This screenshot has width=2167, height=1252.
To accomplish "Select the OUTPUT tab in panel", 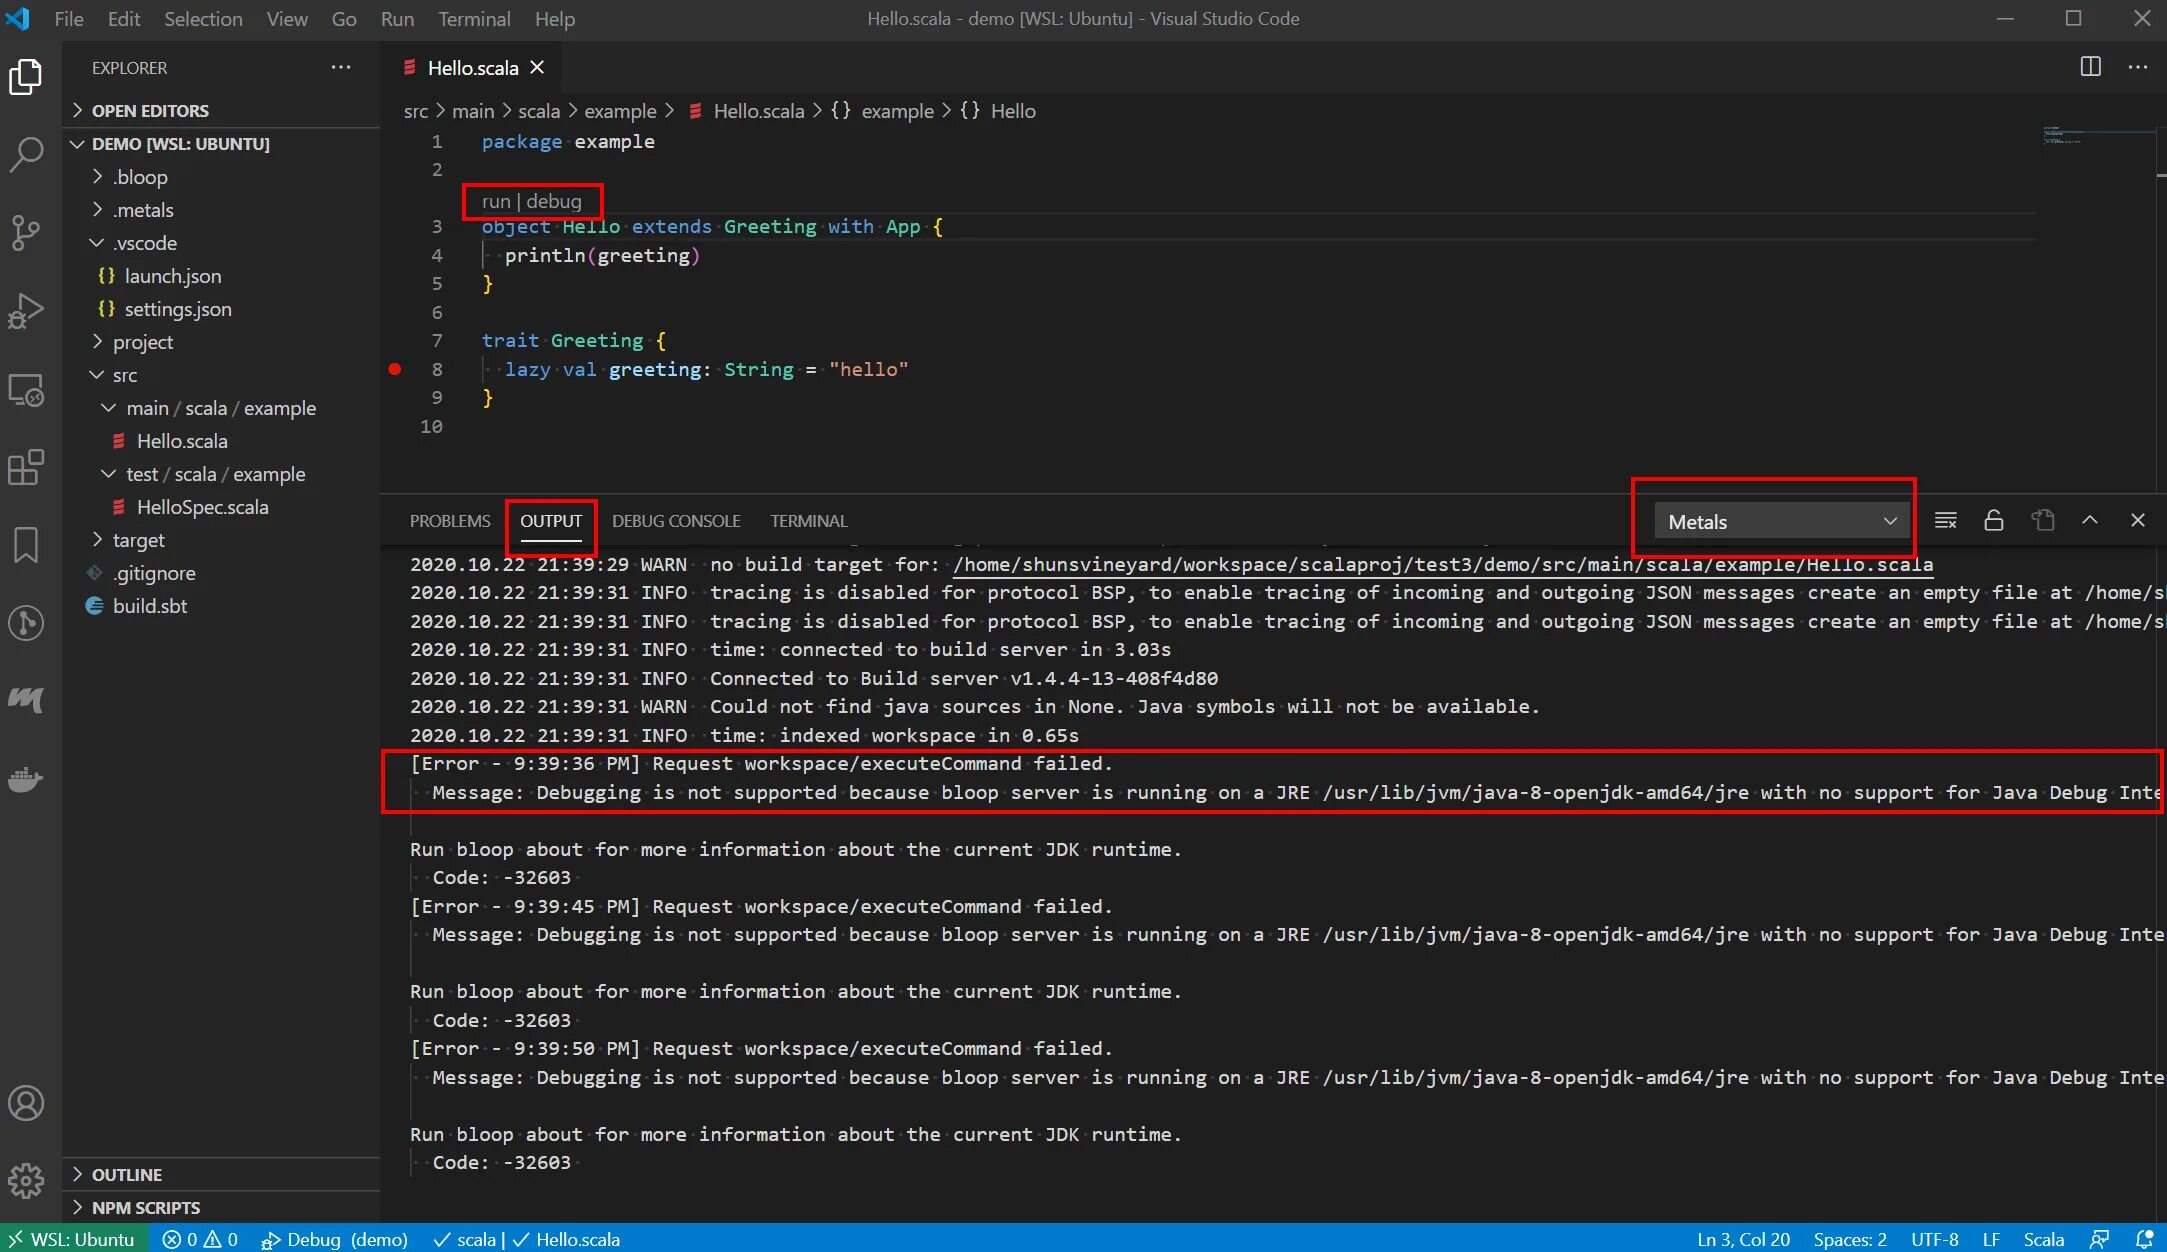I will point(550,519).
